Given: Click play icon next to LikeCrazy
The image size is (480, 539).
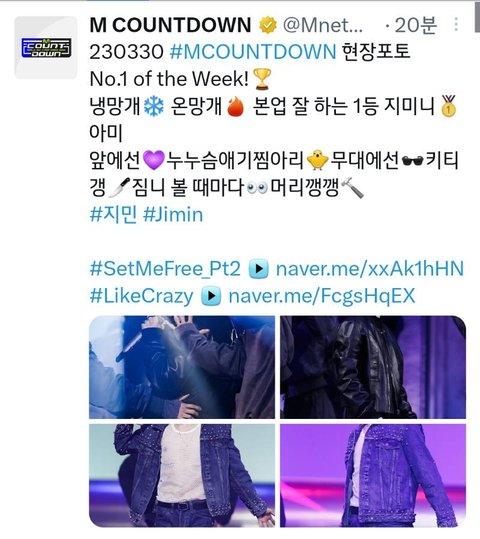Looking at the screenshot, I should (211, 296).
